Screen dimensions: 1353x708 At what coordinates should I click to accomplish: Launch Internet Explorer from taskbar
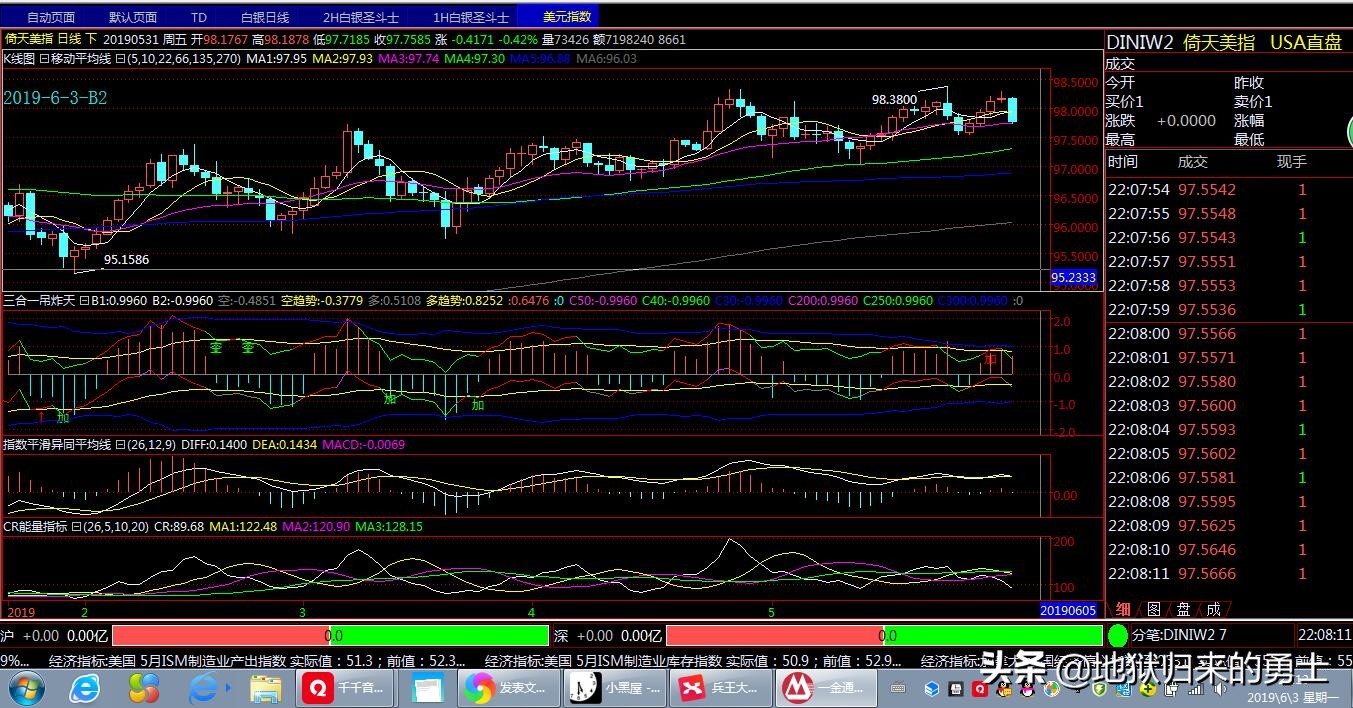pyautogui.click(x=85, y=688)
